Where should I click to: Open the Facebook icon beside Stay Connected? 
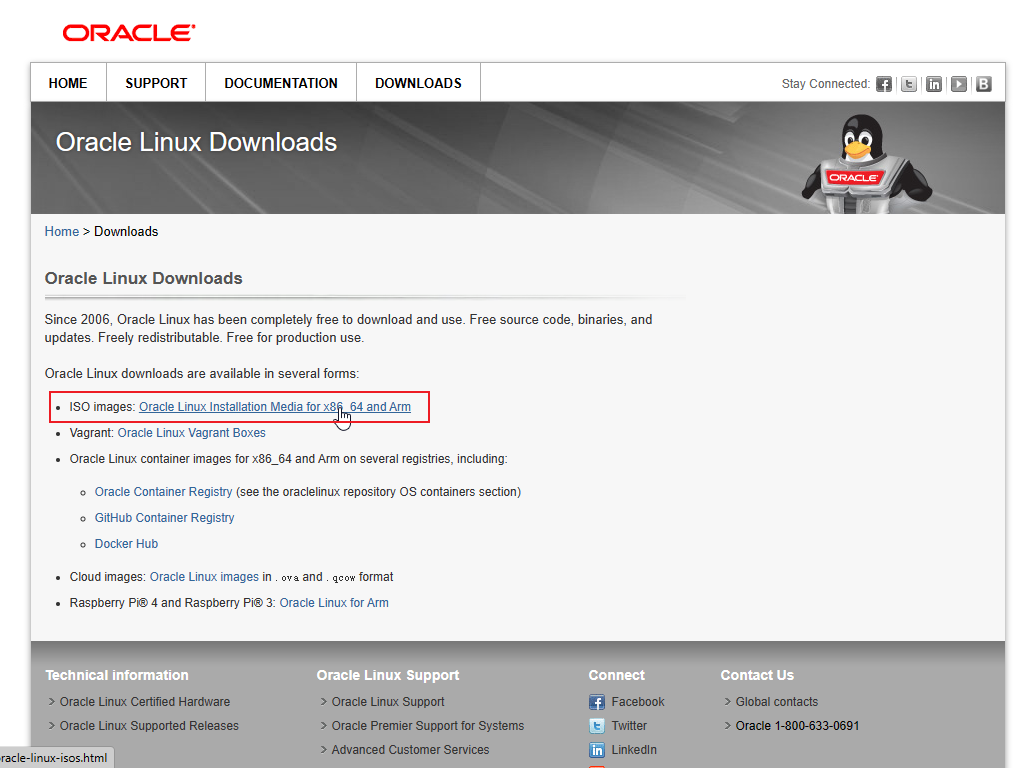coord(884,84)
